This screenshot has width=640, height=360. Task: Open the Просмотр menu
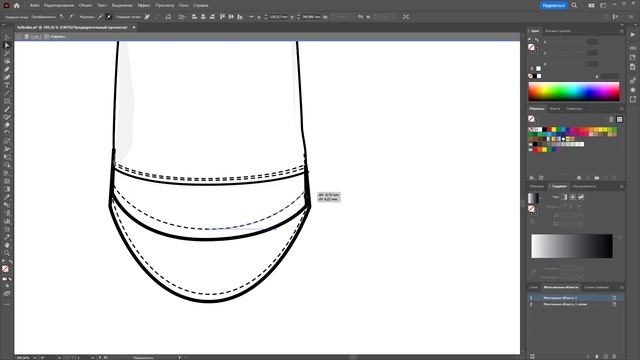pyautogui.click(x=164, y=6)
